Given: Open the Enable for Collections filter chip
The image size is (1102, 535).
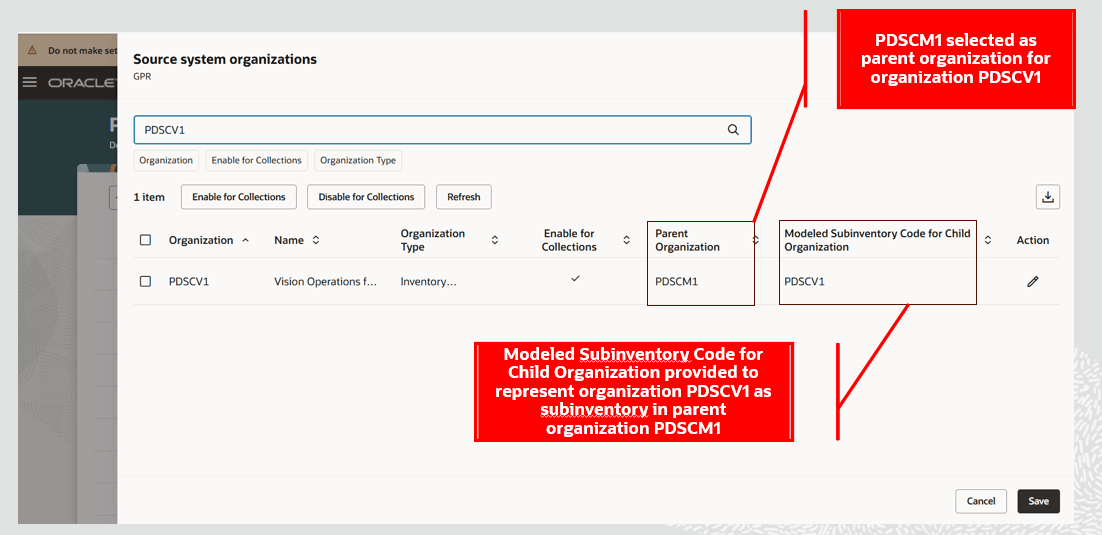Looking at the screenshot, I should (x=257, y=160).
